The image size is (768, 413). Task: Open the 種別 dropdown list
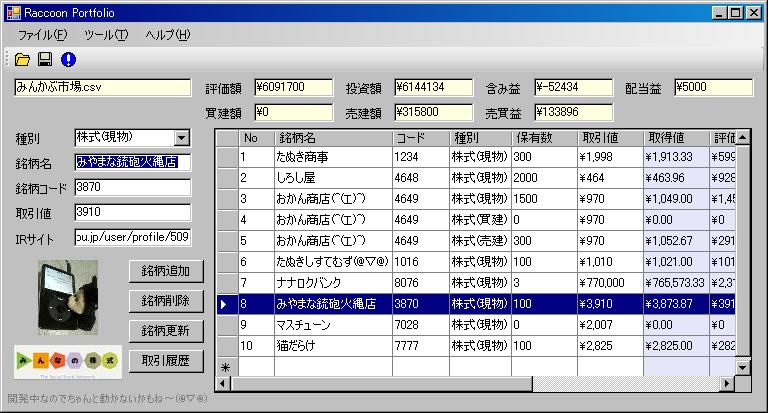(181, 138)
